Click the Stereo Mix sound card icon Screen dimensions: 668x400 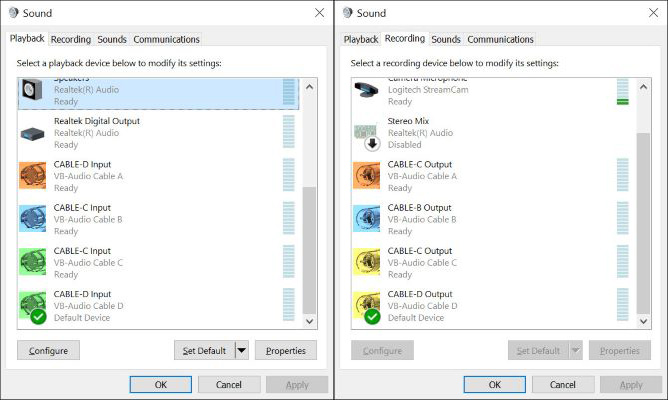click(366, 132)
